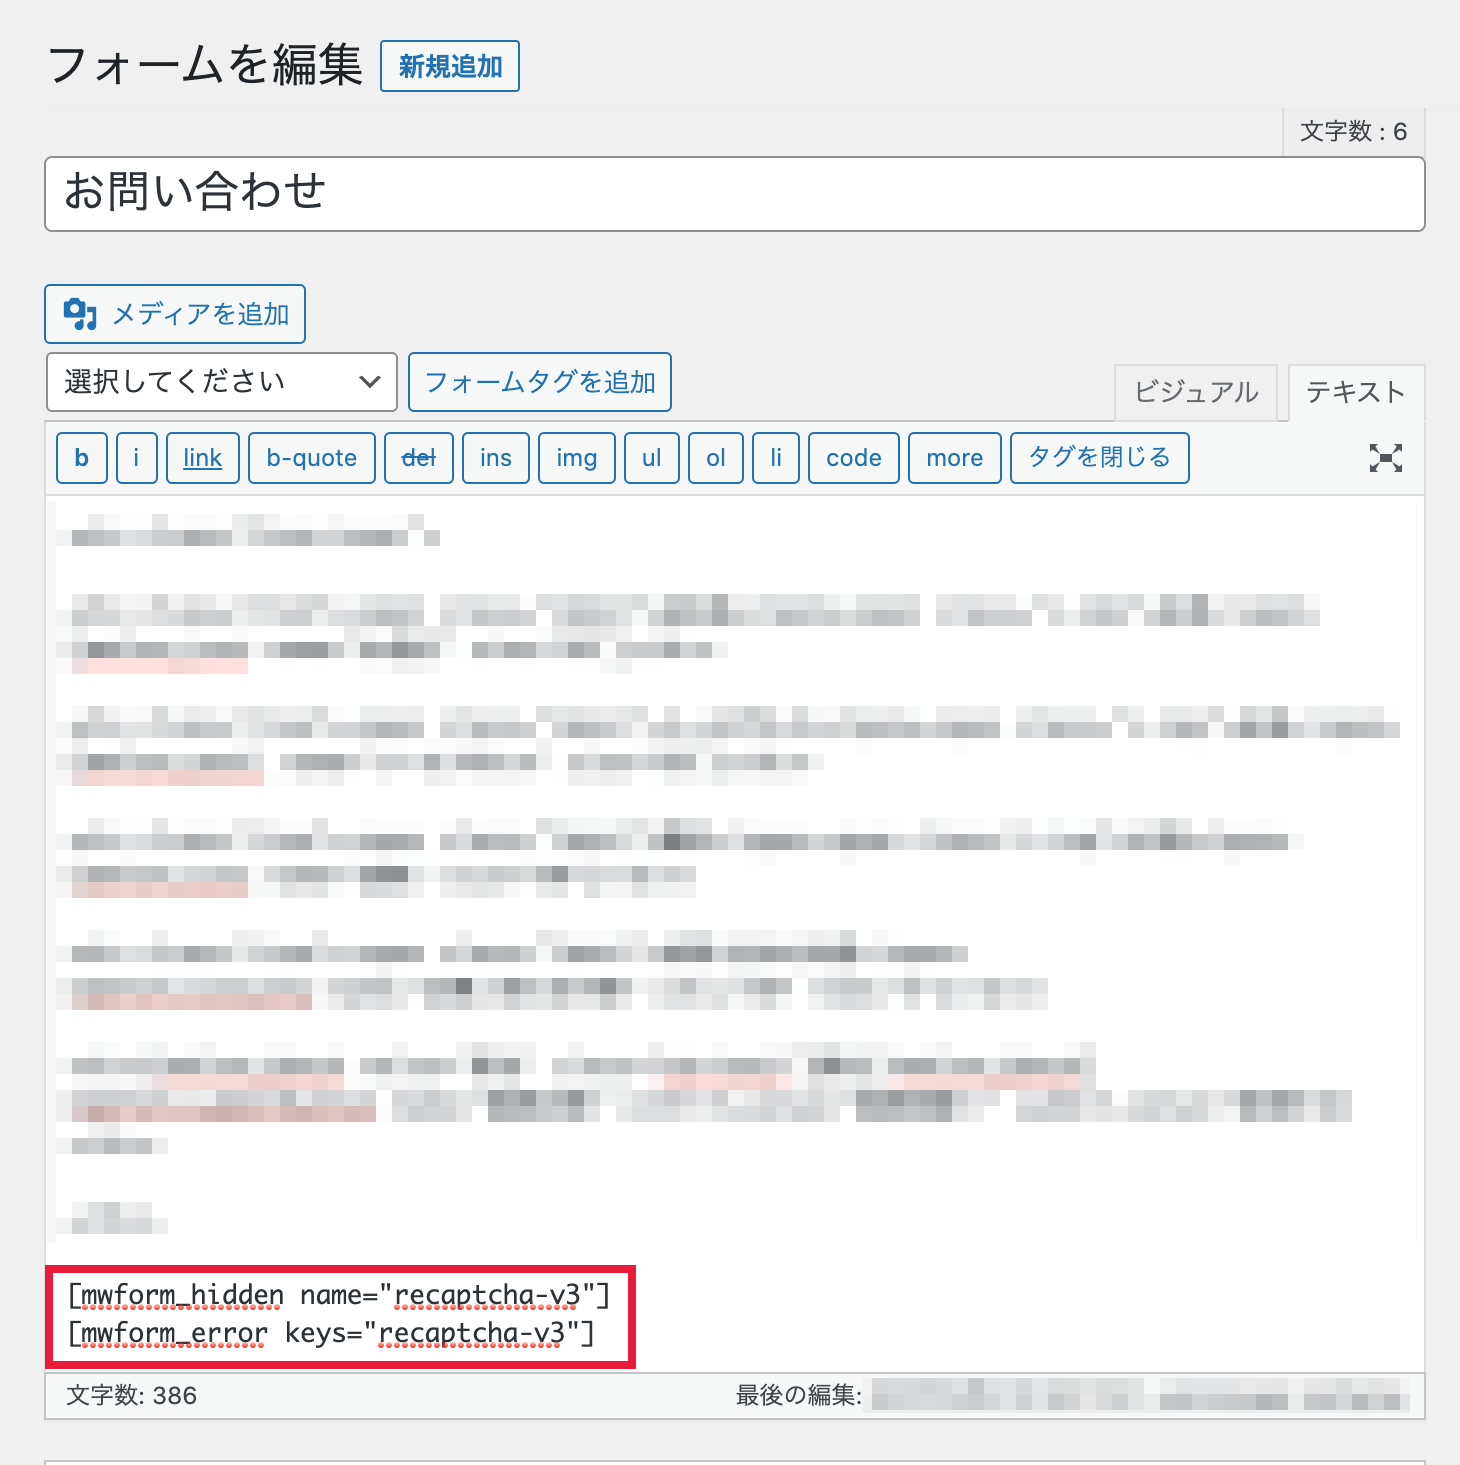Click the 文字数 : 6 title counter
The width and height of the screenshot is (1460, 1465).
pyautogui.click(x=1353, y=132)
